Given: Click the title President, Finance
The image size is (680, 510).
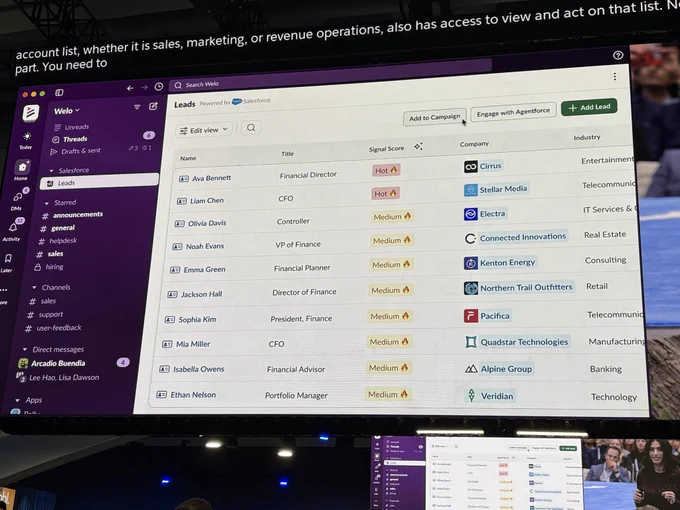Looking at the screenshot, I should [301, 319].
